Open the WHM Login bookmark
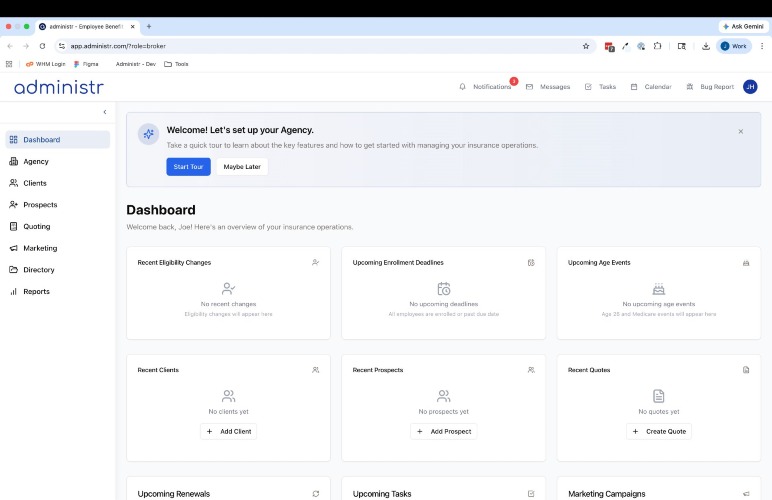Viewport: 772px width, 500px height. coord(45,64)
